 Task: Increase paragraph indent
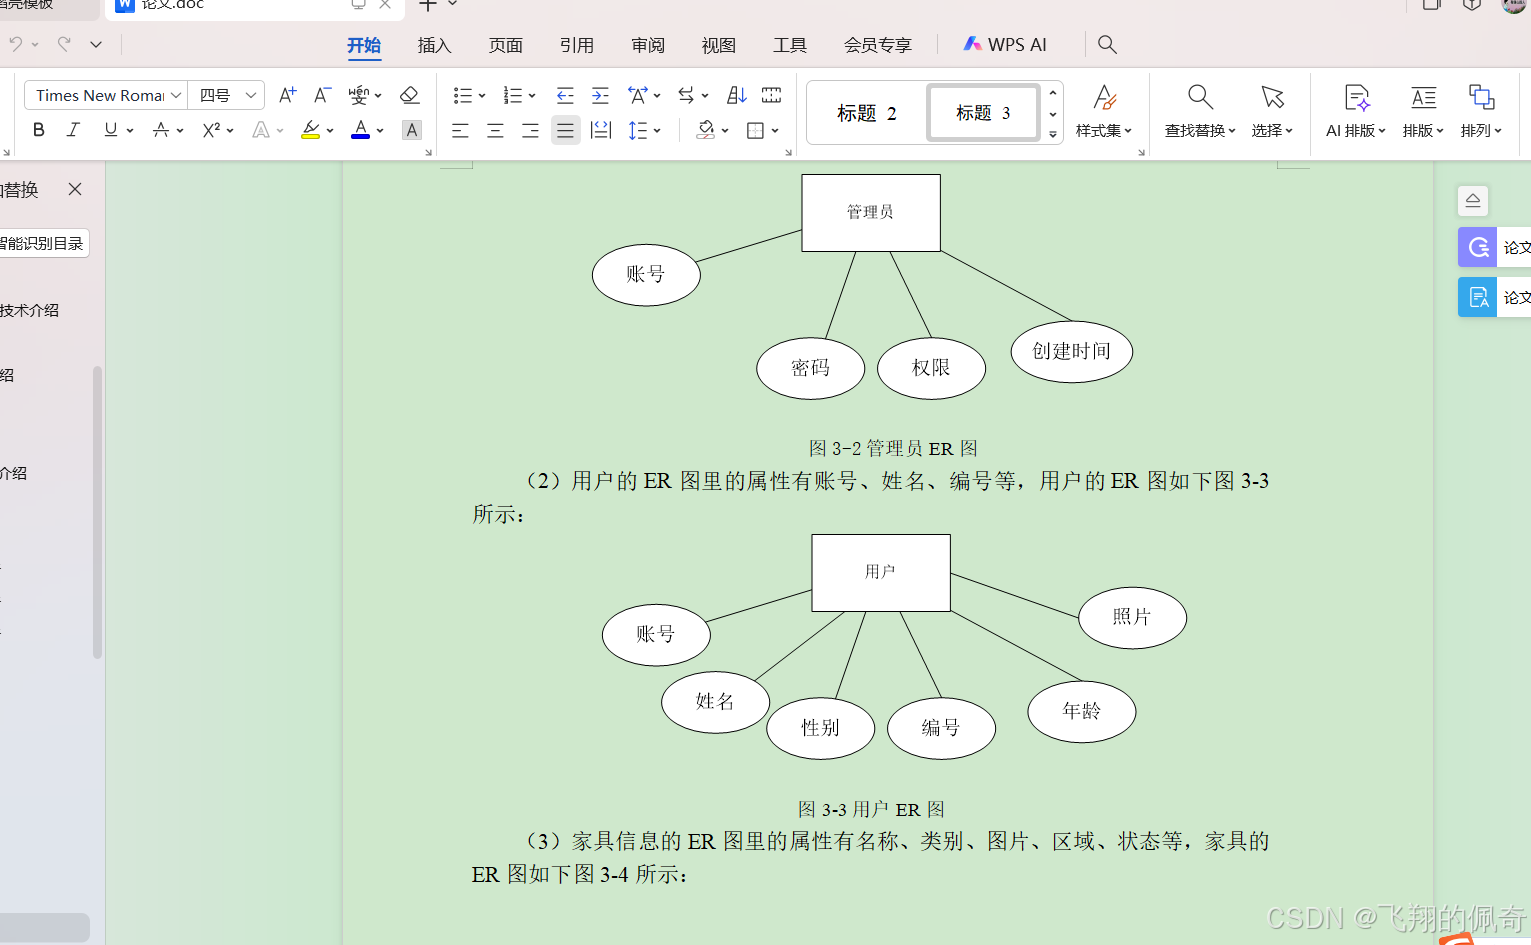click(600, 95)
